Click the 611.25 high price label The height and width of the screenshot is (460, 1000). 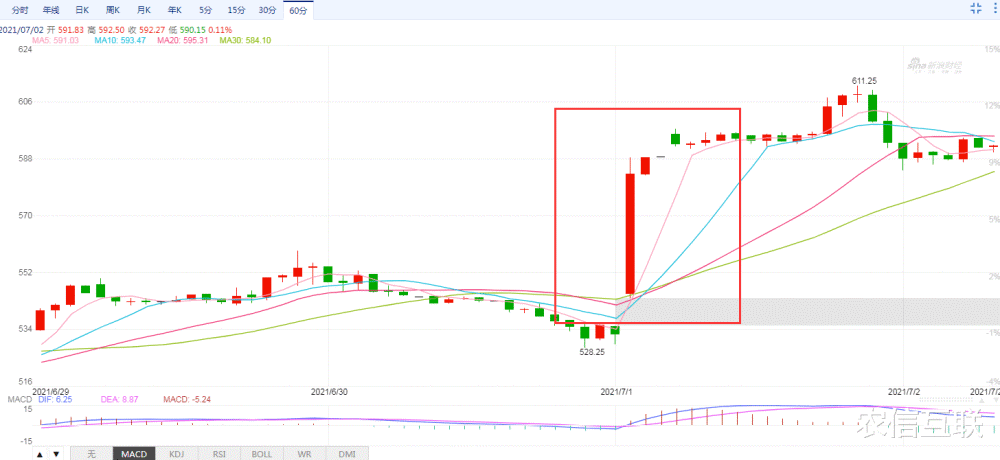[865, 81]
